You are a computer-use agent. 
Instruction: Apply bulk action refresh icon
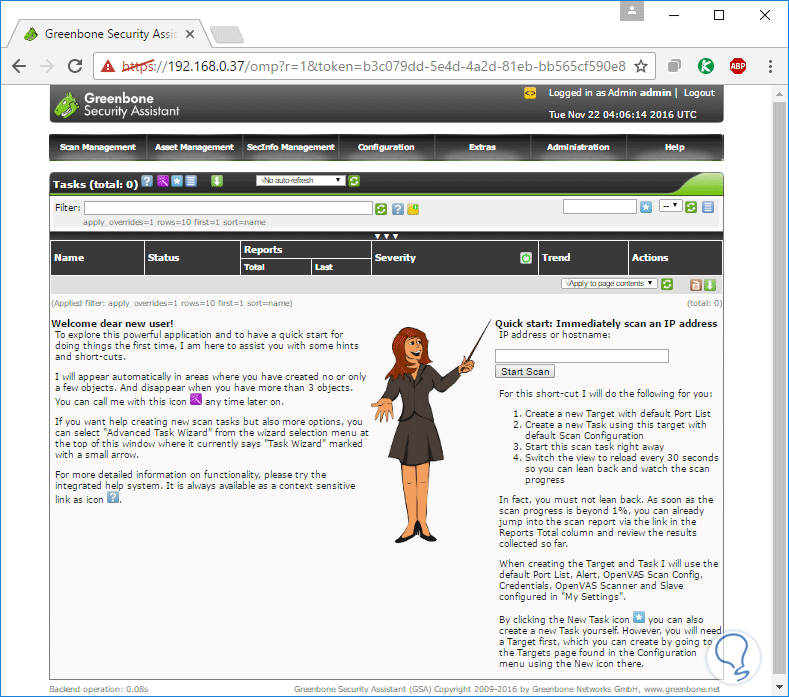[x=667, y=284]
